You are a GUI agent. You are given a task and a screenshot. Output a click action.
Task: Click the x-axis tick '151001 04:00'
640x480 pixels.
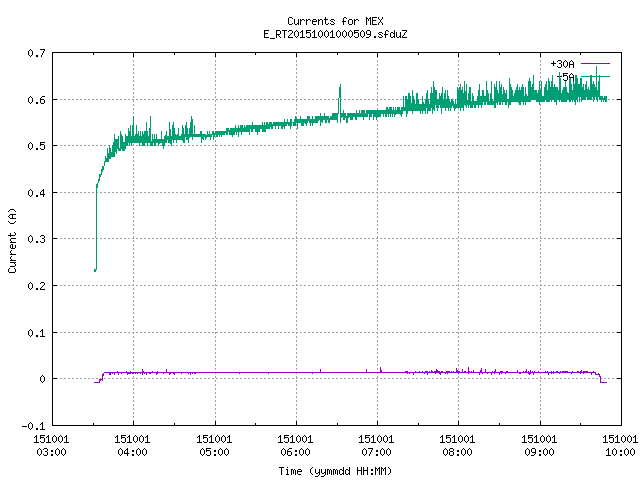(x=132, y=446)
